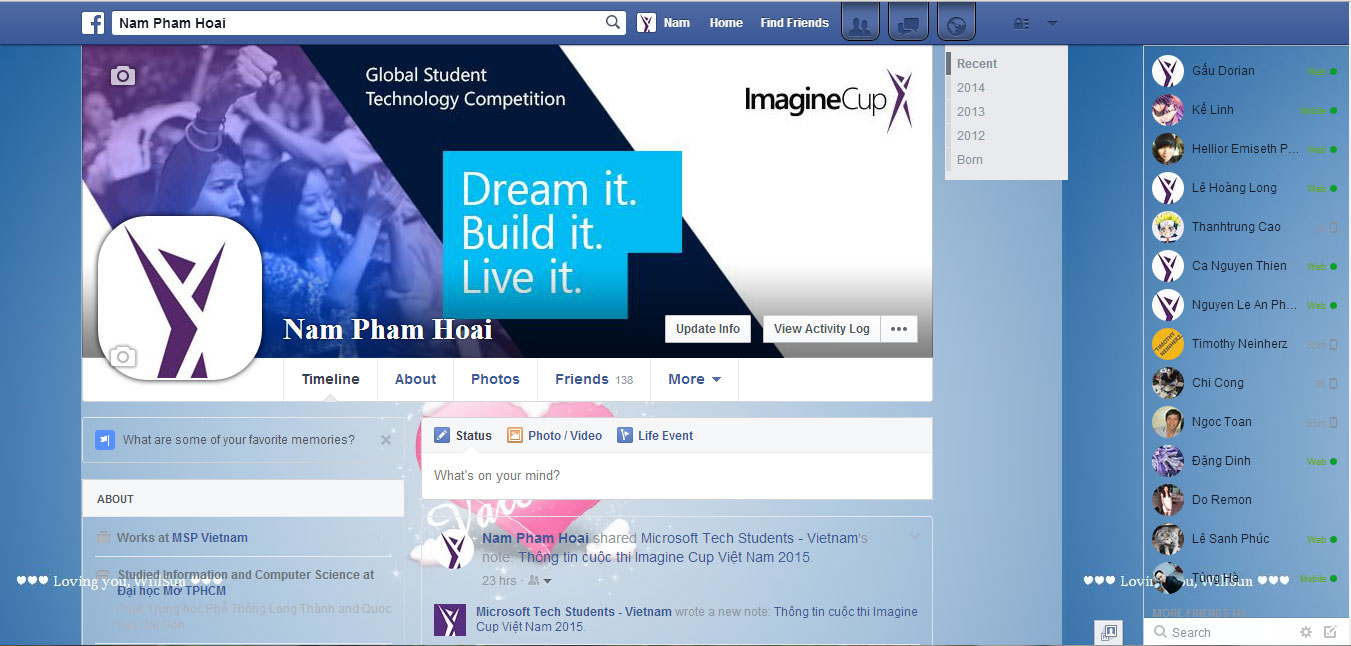Jump to 2012 in timeline navigator
Screen dimensions: 1351x646
click(x=971, y=136)
